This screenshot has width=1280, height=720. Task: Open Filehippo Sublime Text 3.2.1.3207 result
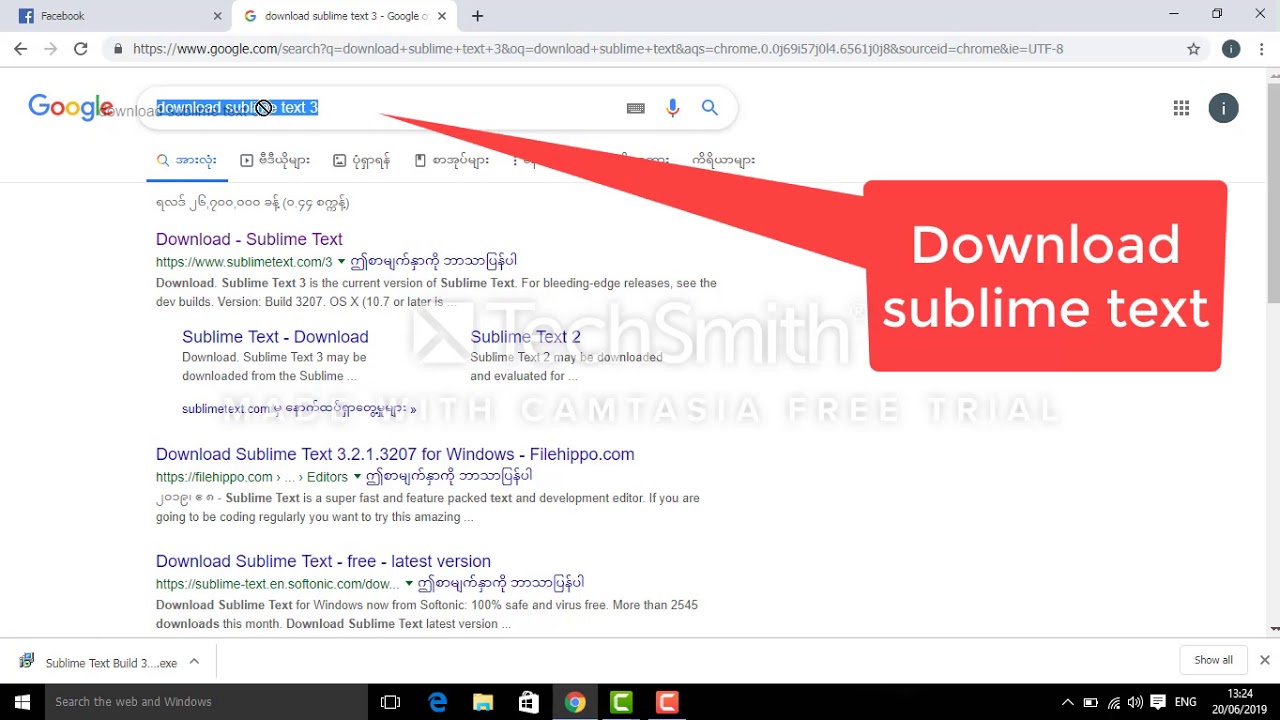coord(395,454)
